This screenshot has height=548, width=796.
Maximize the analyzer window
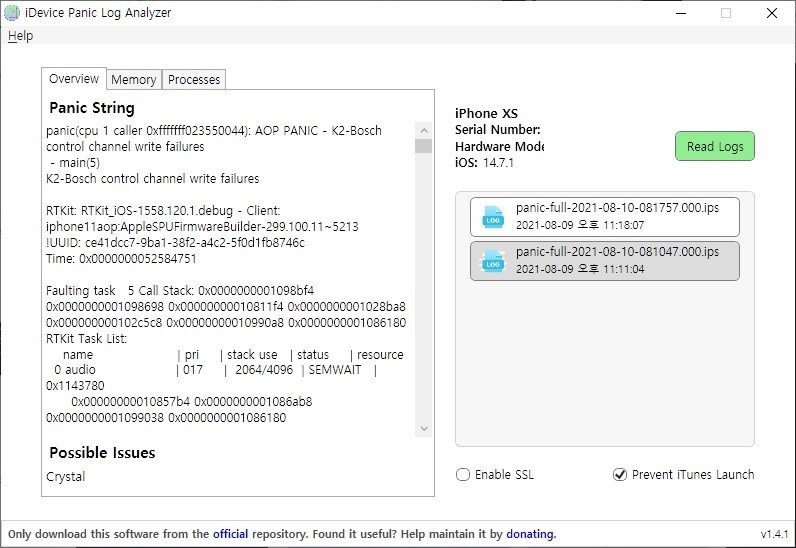725,13
